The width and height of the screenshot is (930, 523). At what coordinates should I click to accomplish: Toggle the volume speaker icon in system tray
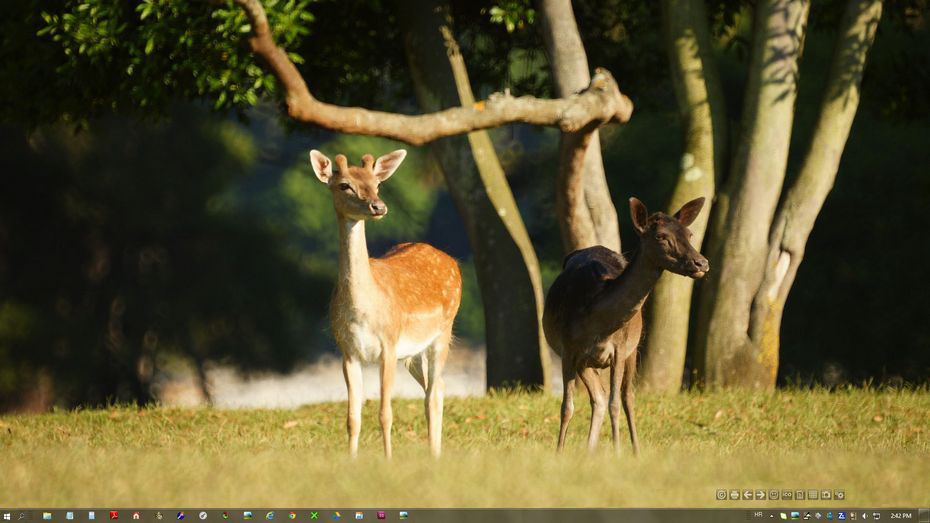(864, 516)
